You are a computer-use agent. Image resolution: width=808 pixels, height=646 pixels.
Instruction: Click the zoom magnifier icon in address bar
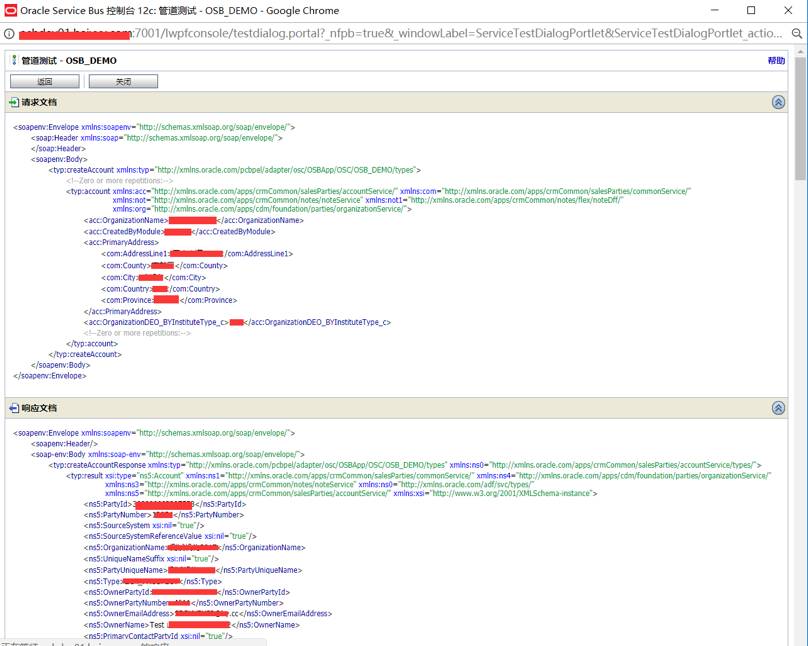[797, 33]
